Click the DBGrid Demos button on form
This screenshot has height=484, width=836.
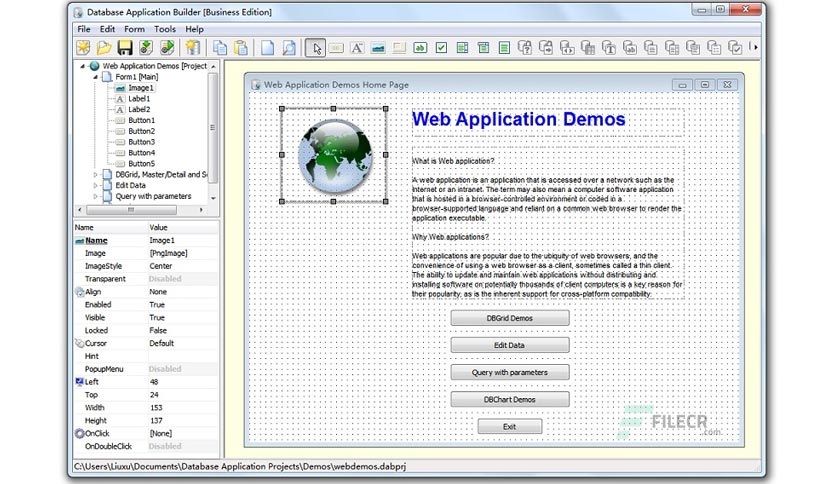510,318
